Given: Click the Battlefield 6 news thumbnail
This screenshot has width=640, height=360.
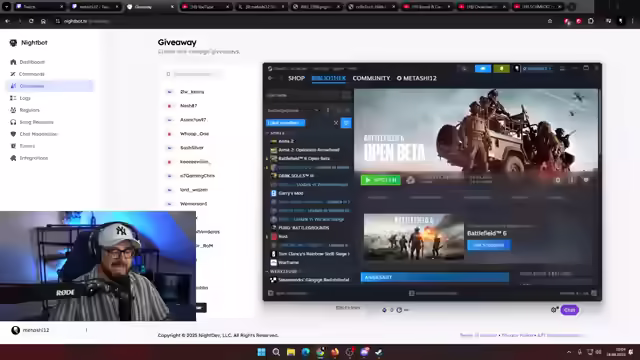Looking at the screenshot, I should (x=413, y=237).
